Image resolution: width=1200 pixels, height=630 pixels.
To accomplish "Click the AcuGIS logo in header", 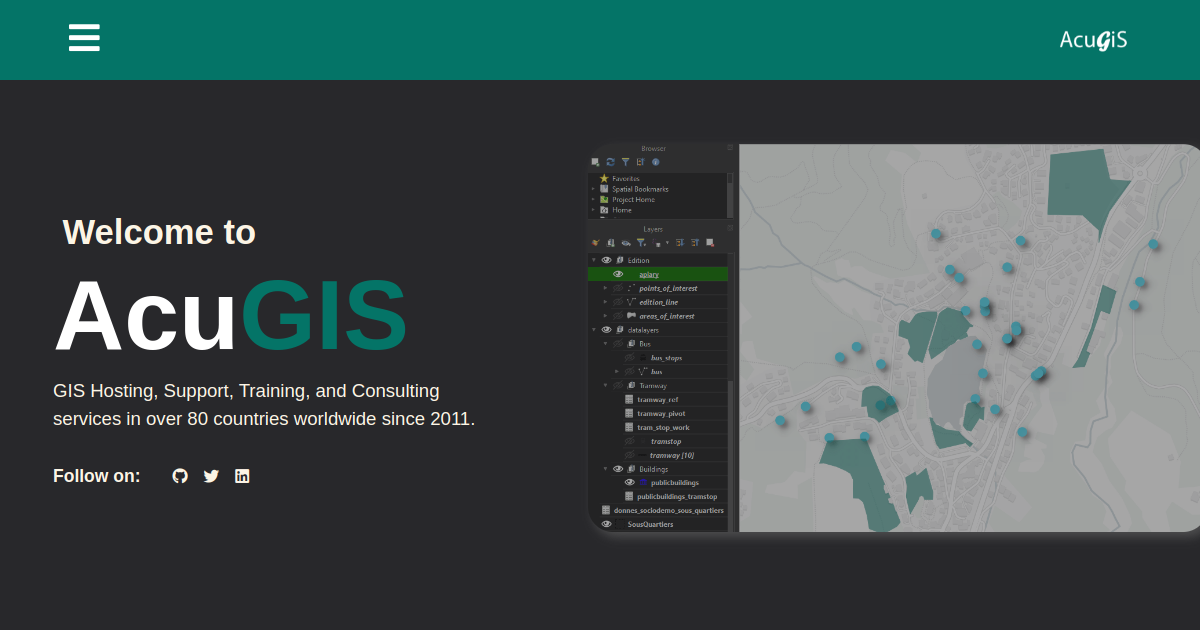I will [x=1093, y=40].
